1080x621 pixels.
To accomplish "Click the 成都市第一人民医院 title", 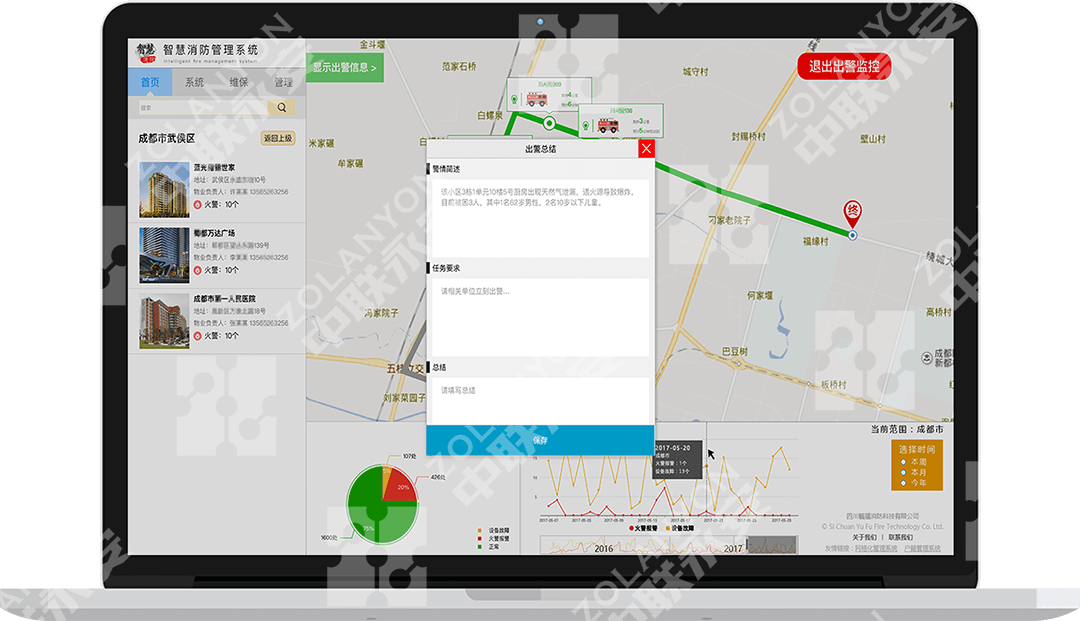I will coord(225,299).
